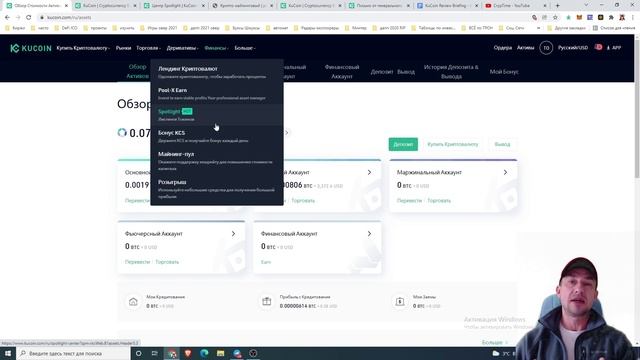The image size is (640, 360).
Task: Click Earn in Financial Account card
Action: click(266, 262)
